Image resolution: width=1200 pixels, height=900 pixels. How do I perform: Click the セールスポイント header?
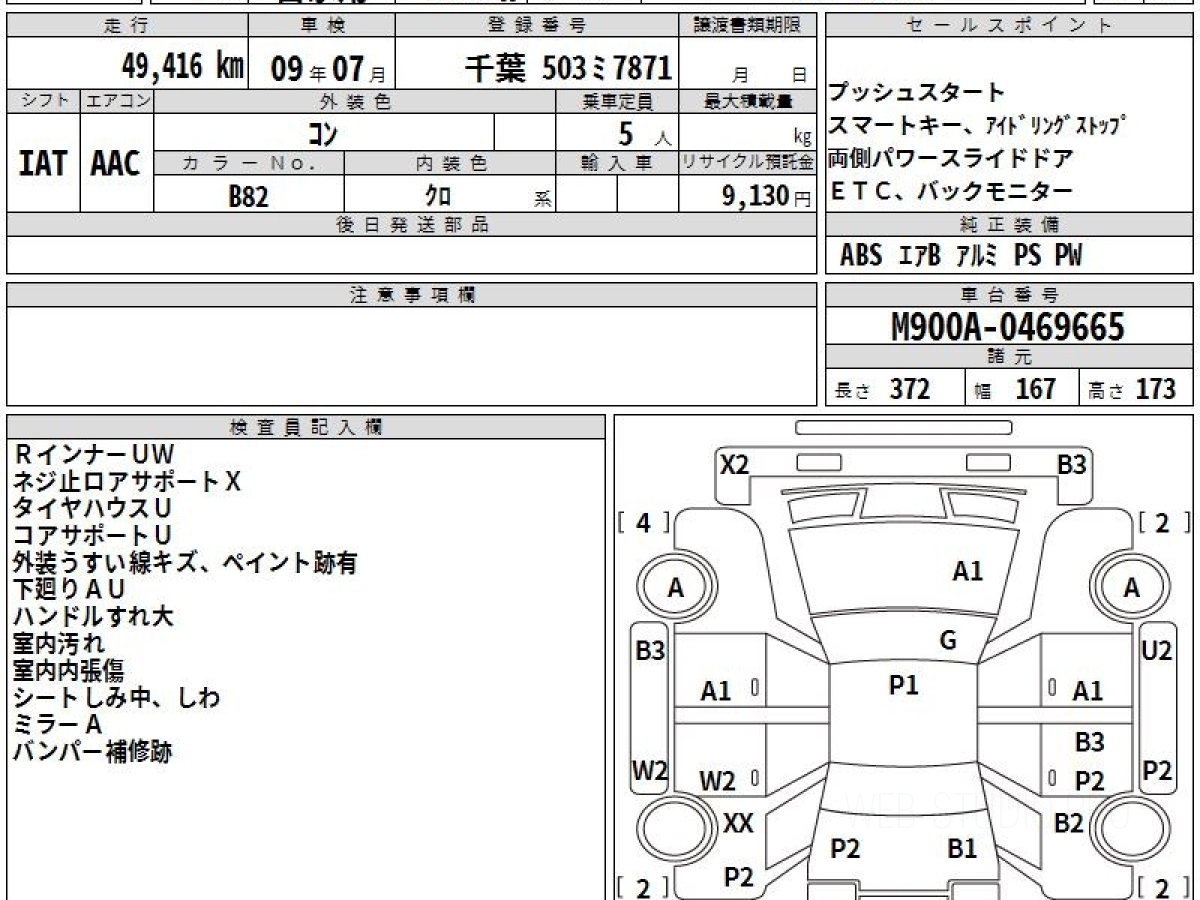1010,26
